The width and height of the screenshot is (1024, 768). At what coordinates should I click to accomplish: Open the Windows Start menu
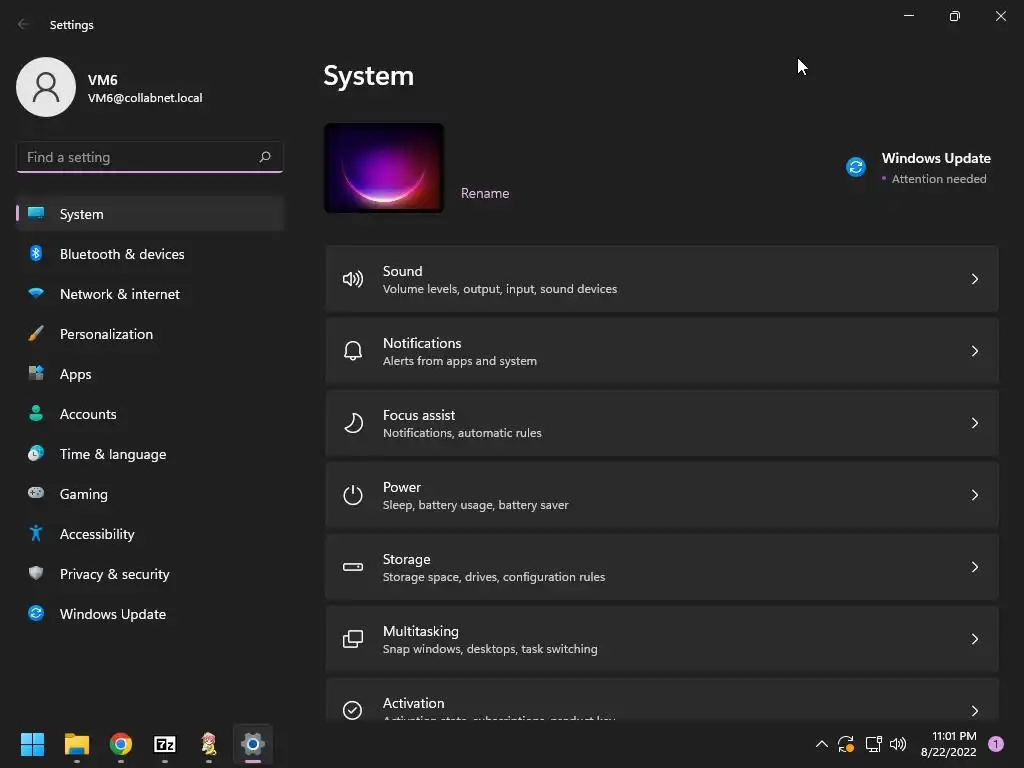(x=32, y=744)
